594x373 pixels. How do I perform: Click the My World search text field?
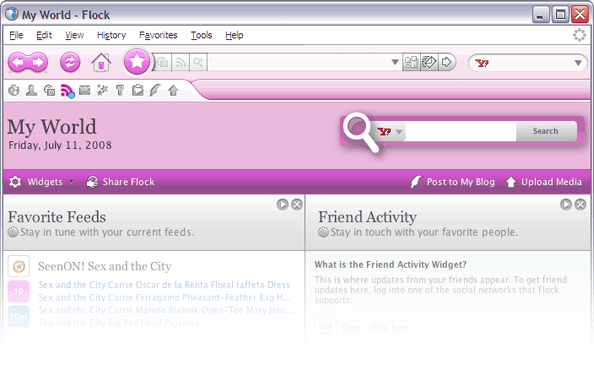(x=460, y=131)
